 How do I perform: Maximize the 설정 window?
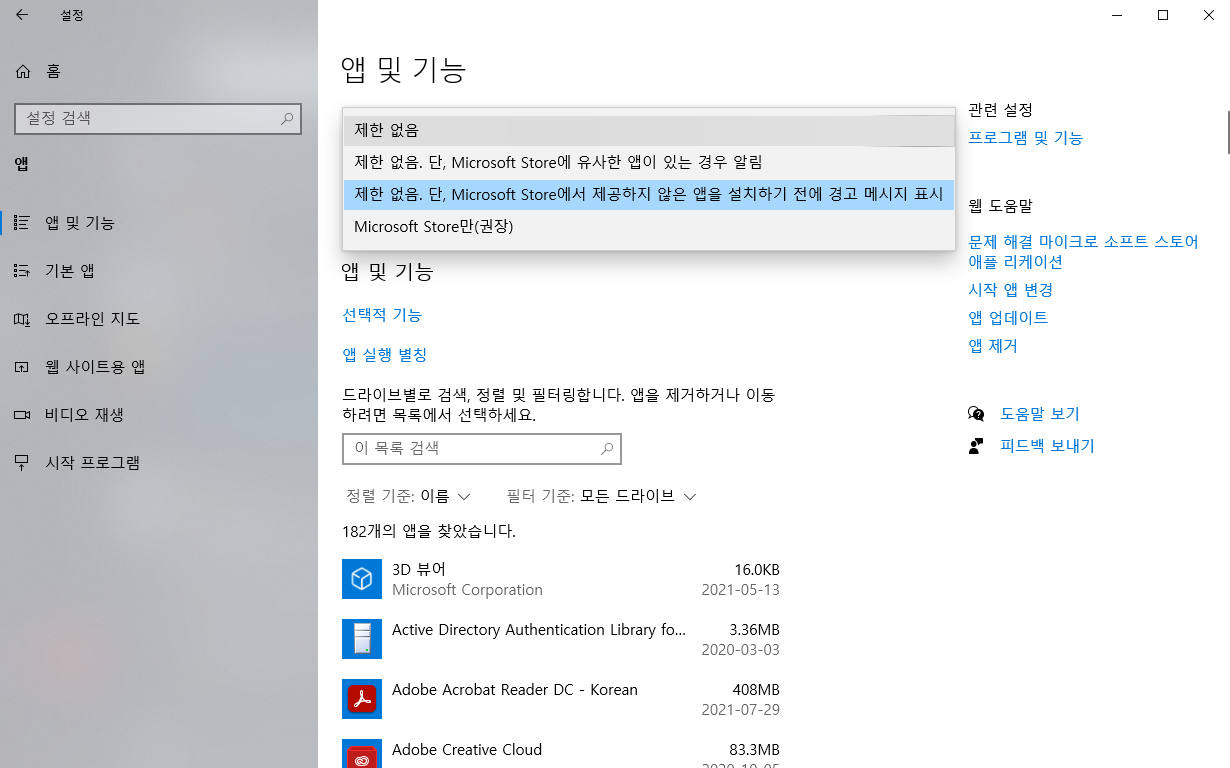pyautogui.click(x=1162, y=15)
